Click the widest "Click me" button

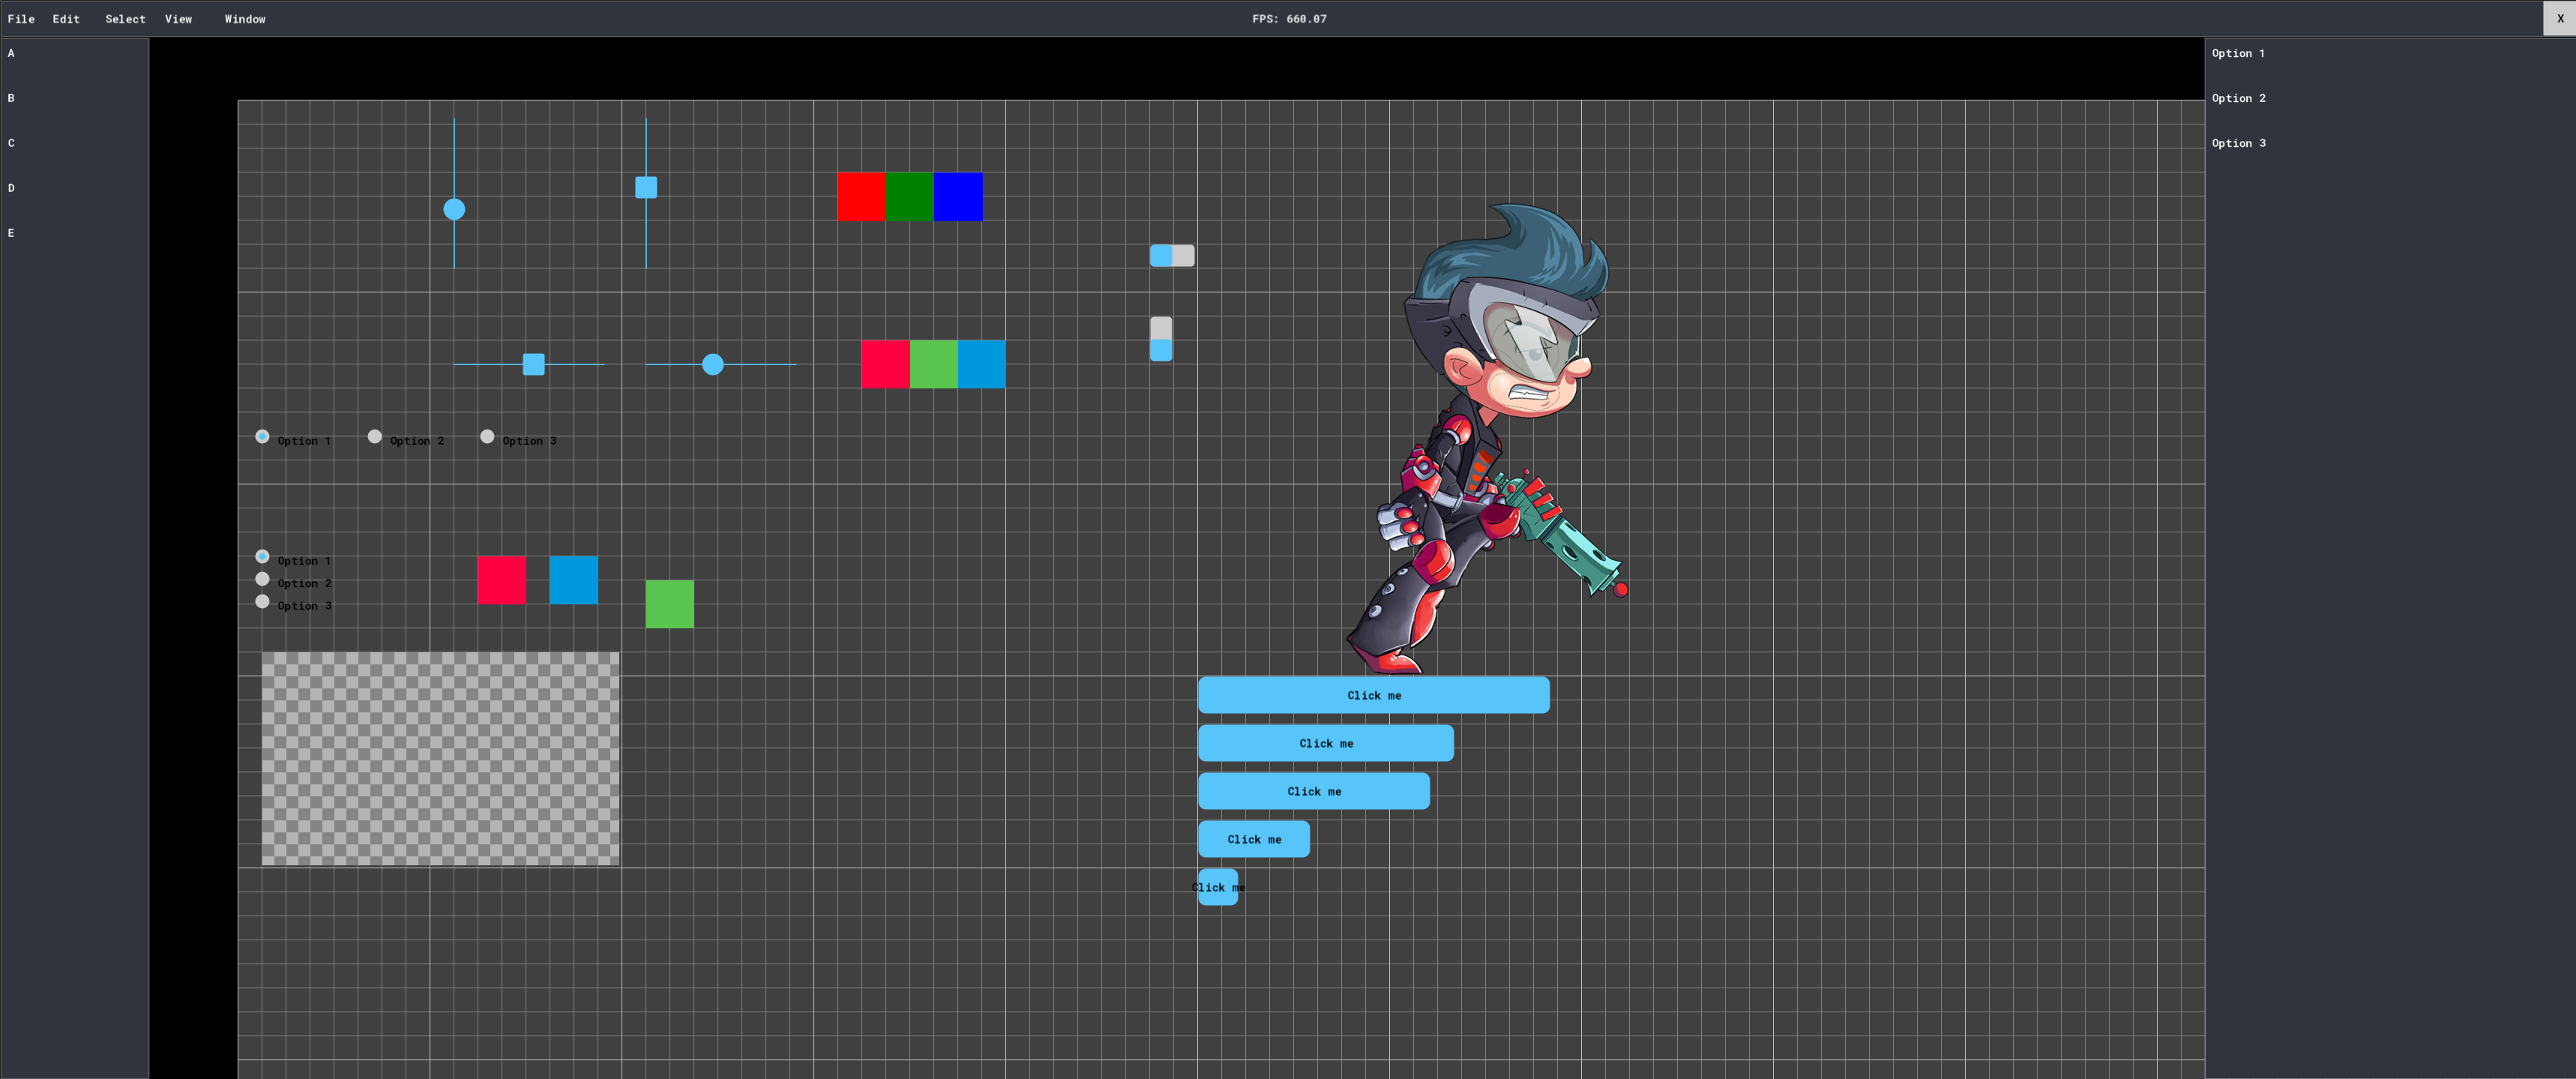click(1373, 695)
